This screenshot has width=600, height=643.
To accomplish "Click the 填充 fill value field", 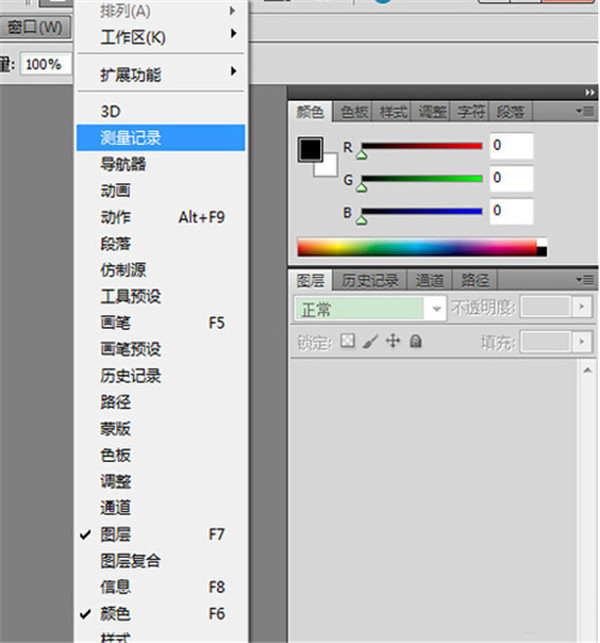I will point(545,342).
